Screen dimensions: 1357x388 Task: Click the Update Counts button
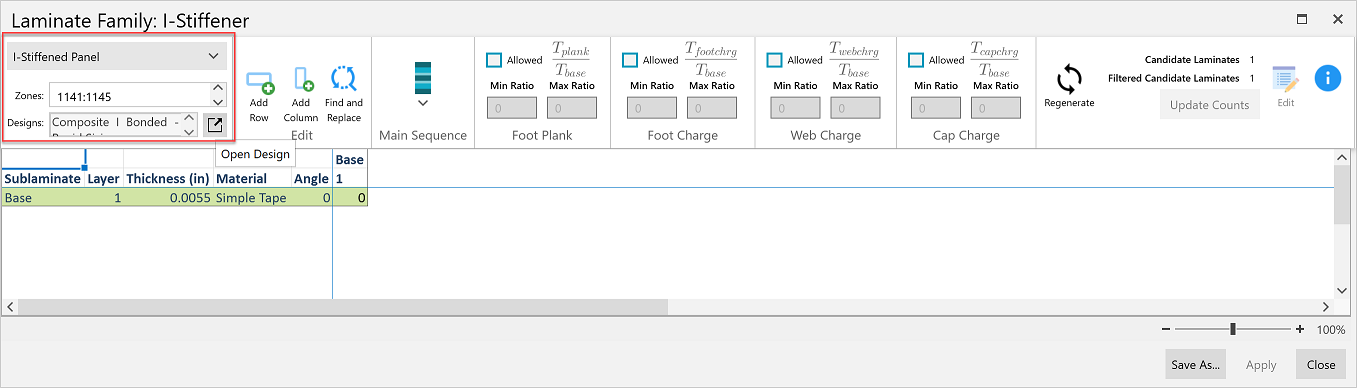click(1210, 104)
